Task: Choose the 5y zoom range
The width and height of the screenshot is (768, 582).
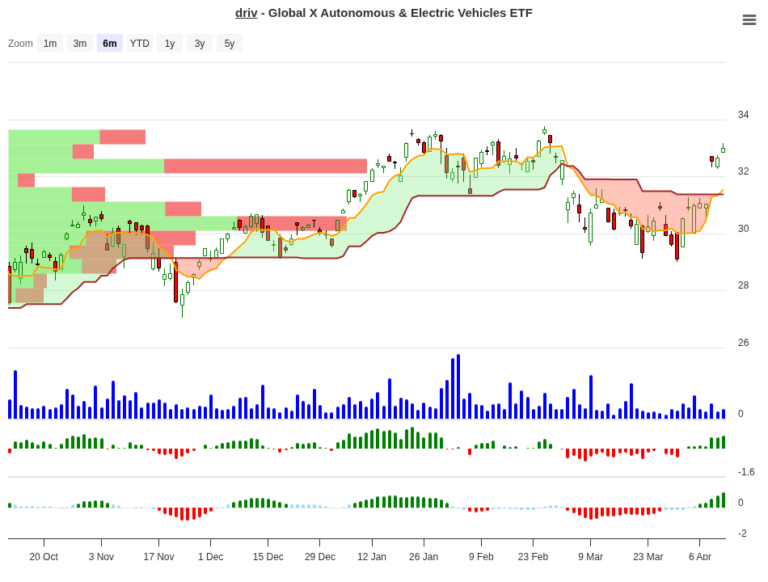Action: [229, 43]
